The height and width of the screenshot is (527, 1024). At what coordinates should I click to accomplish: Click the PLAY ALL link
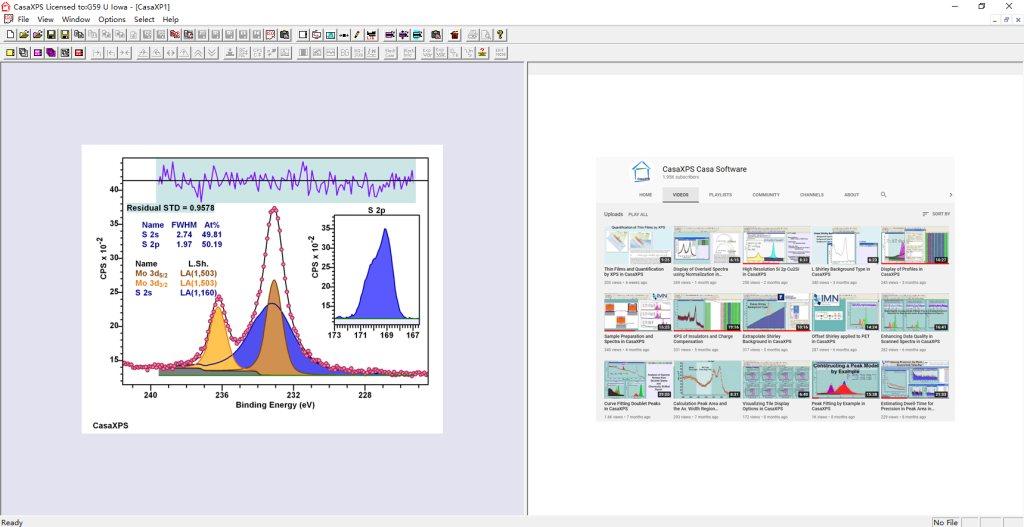[x=638, y=214]
